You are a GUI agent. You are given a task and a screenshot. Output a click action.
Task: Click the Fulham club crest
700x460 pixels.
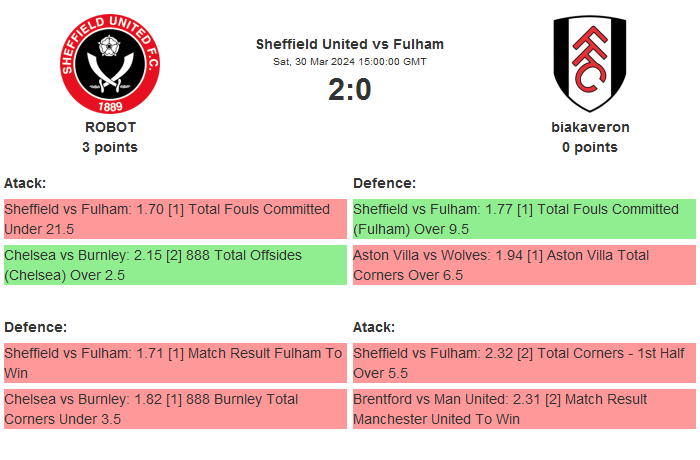click(589, 63)
